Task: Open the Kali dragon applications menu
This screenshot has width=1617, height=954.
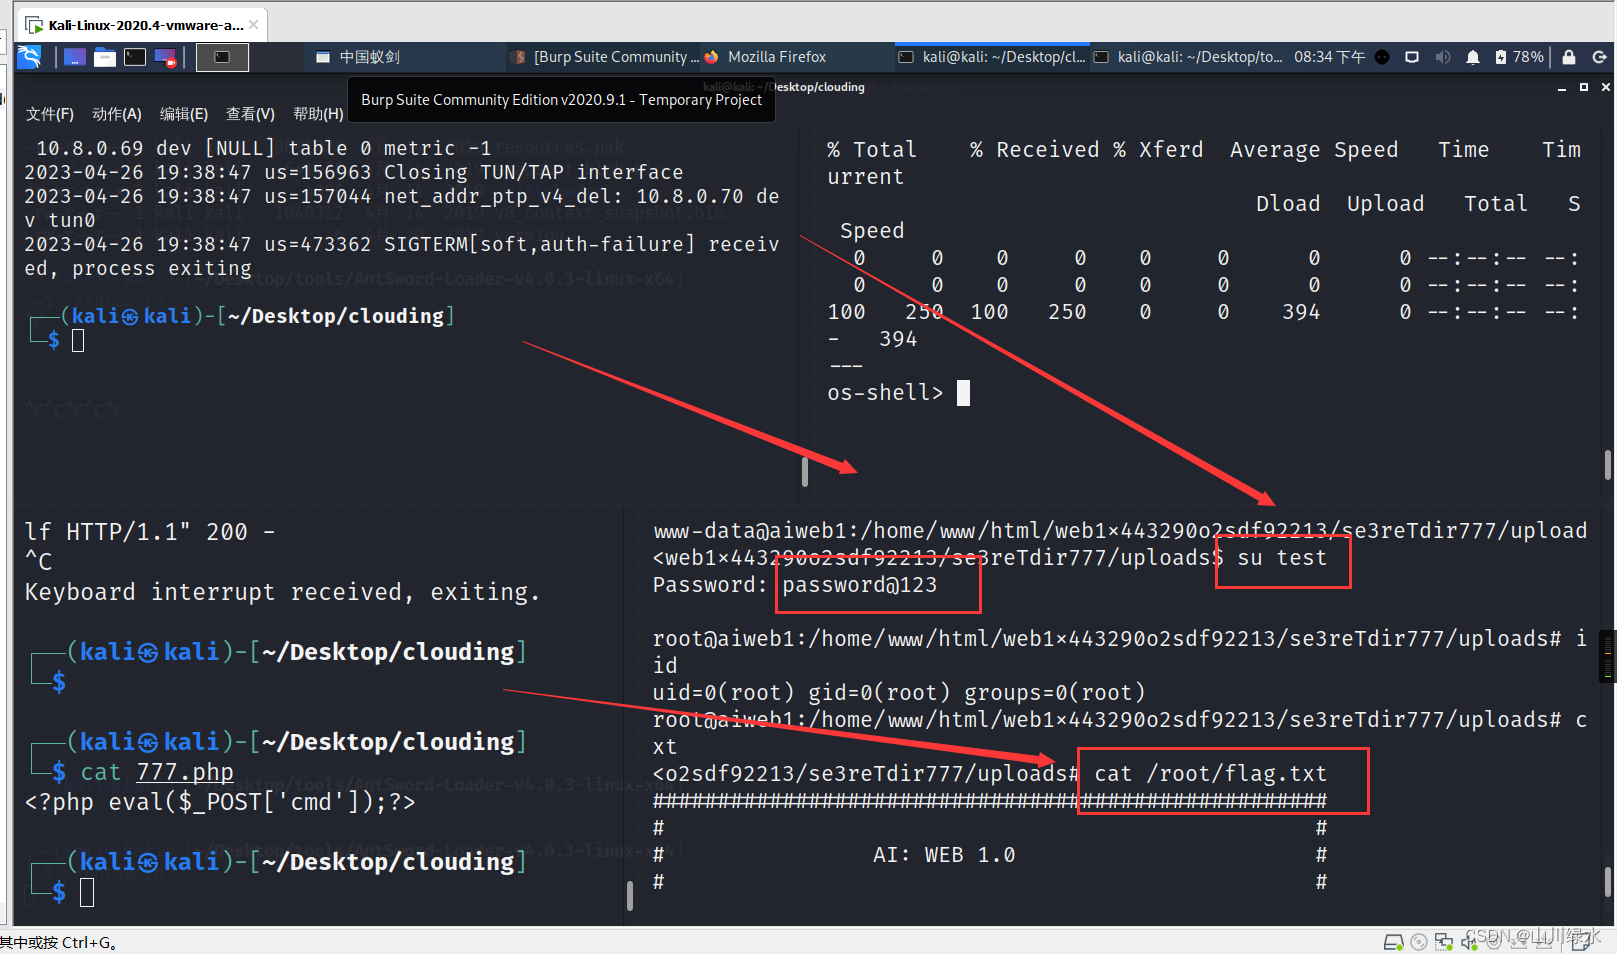Action: tap(29, 57)
